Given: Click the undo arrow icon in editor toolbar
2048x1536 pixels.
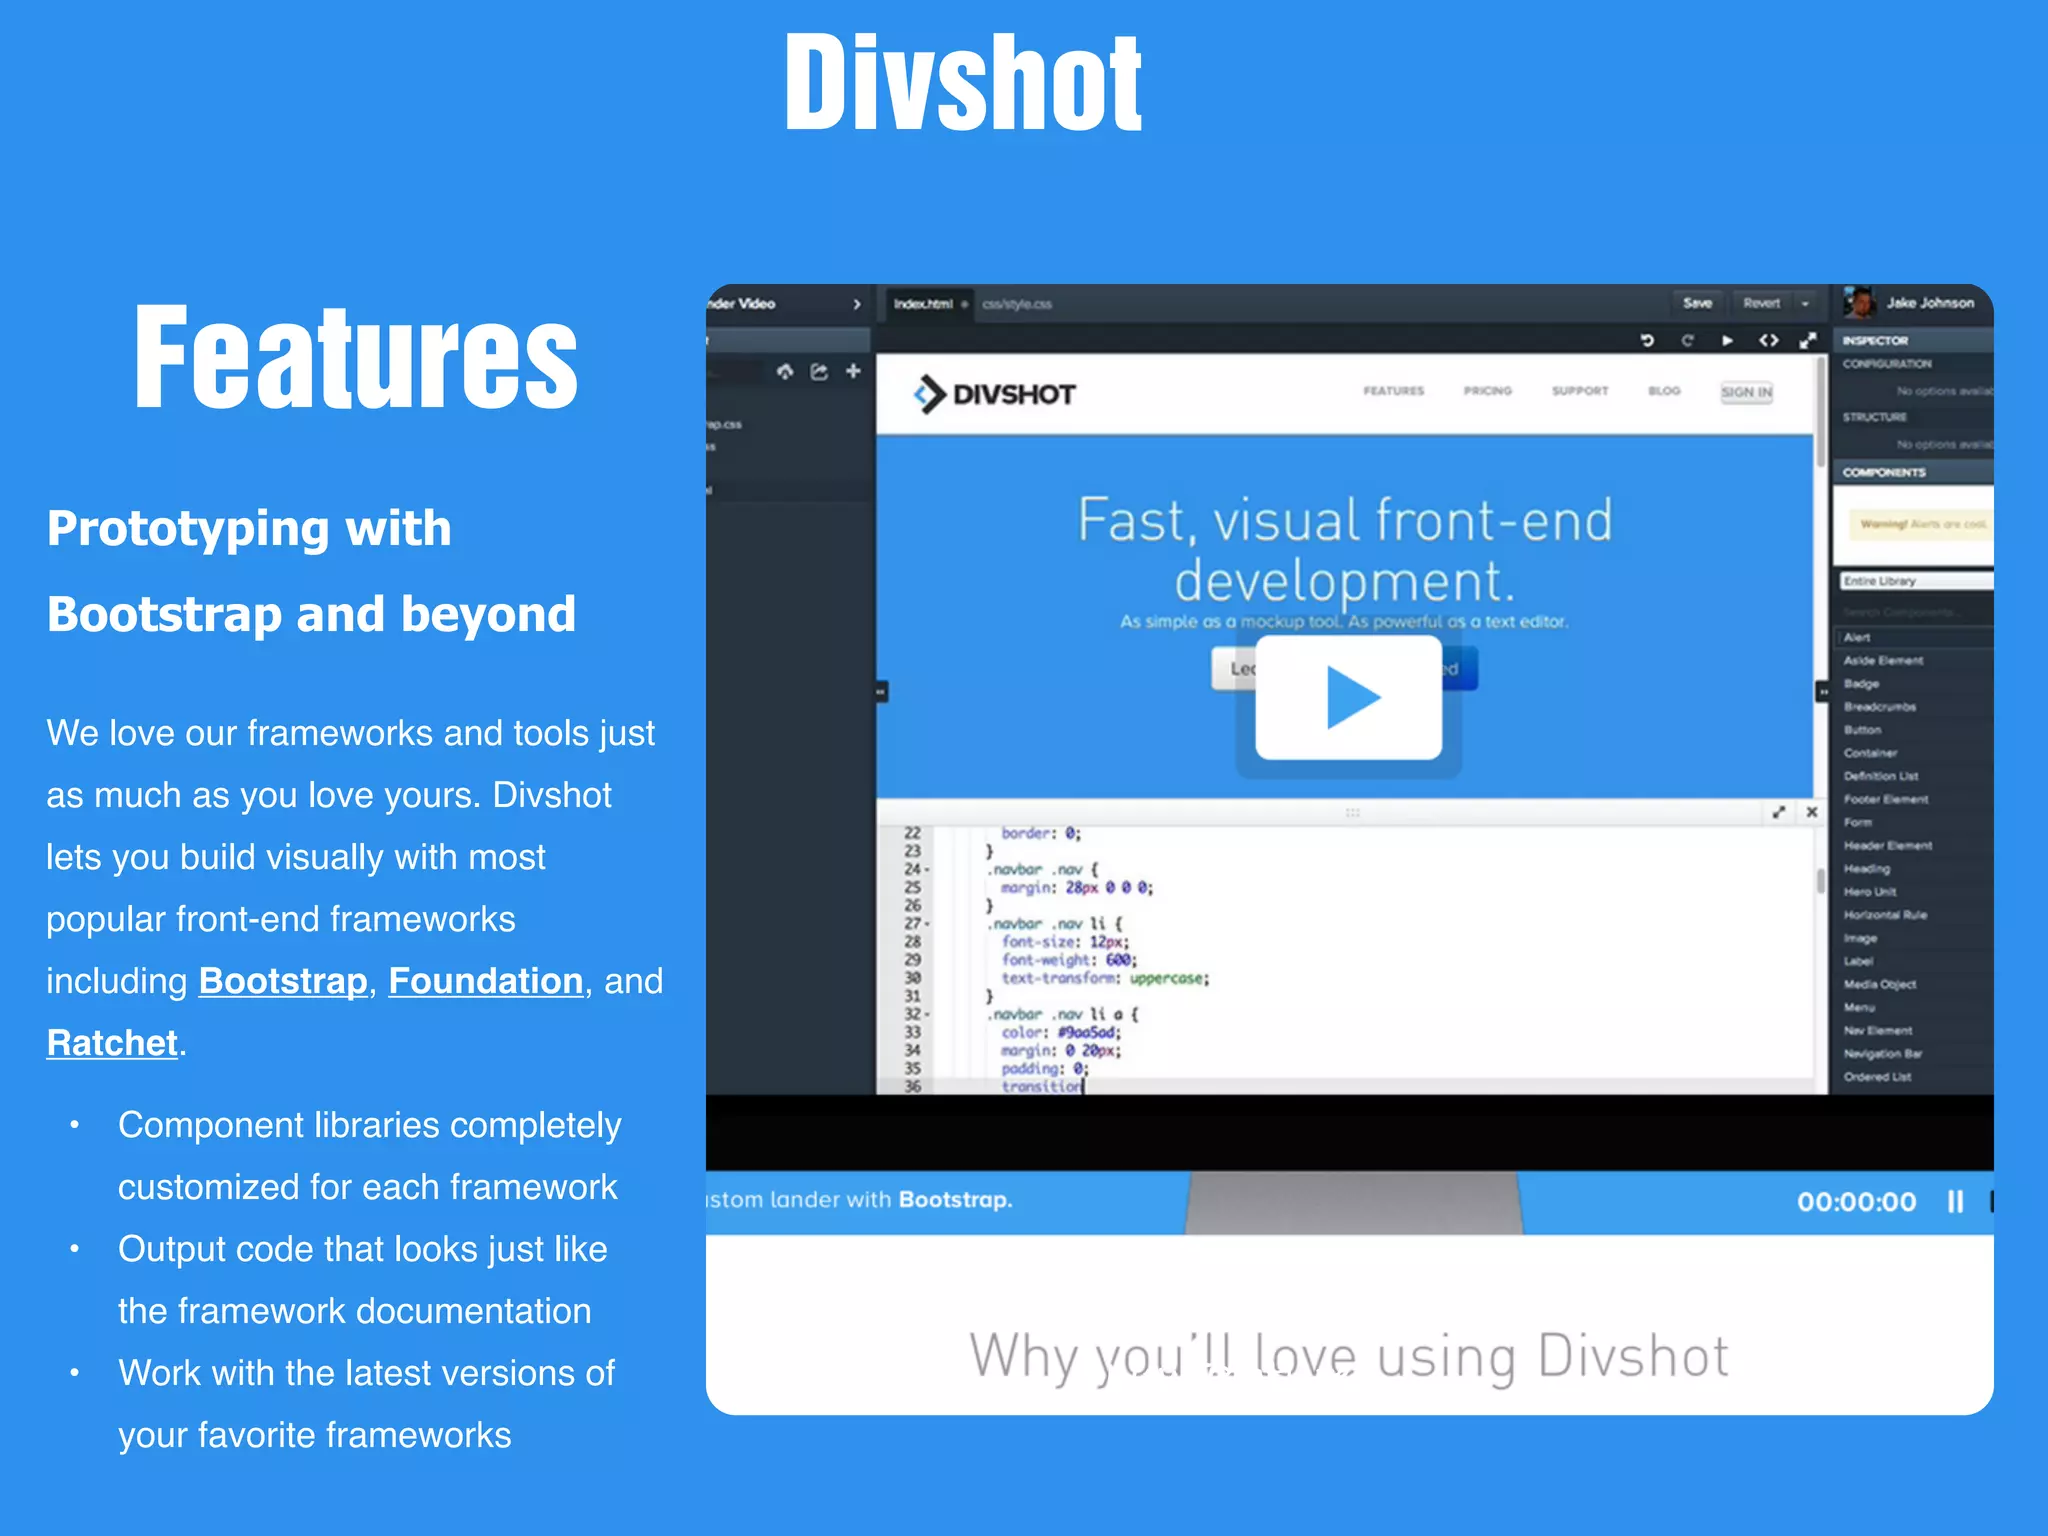Looking at the screenshot, I should click(x=1647, y=340).
